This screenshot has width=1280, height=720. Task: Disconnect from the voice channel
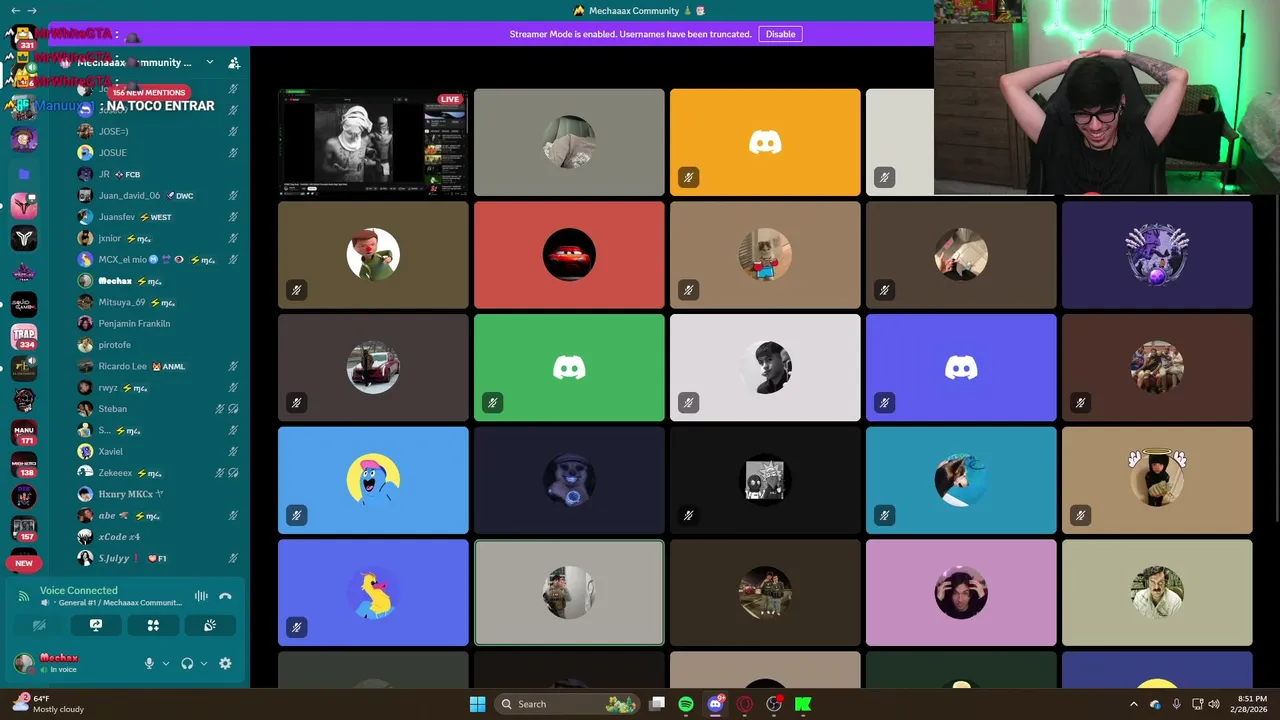pos(225,596)
